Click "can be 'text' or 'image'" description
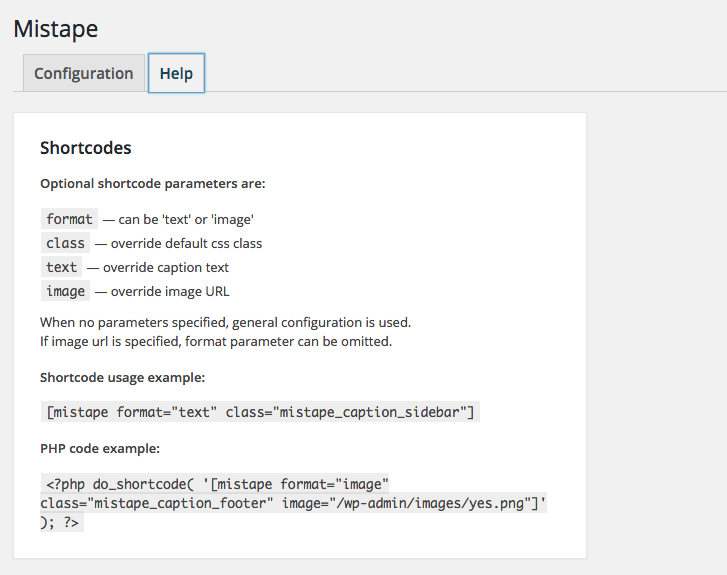The image size is (727, 575). point(186,219)
